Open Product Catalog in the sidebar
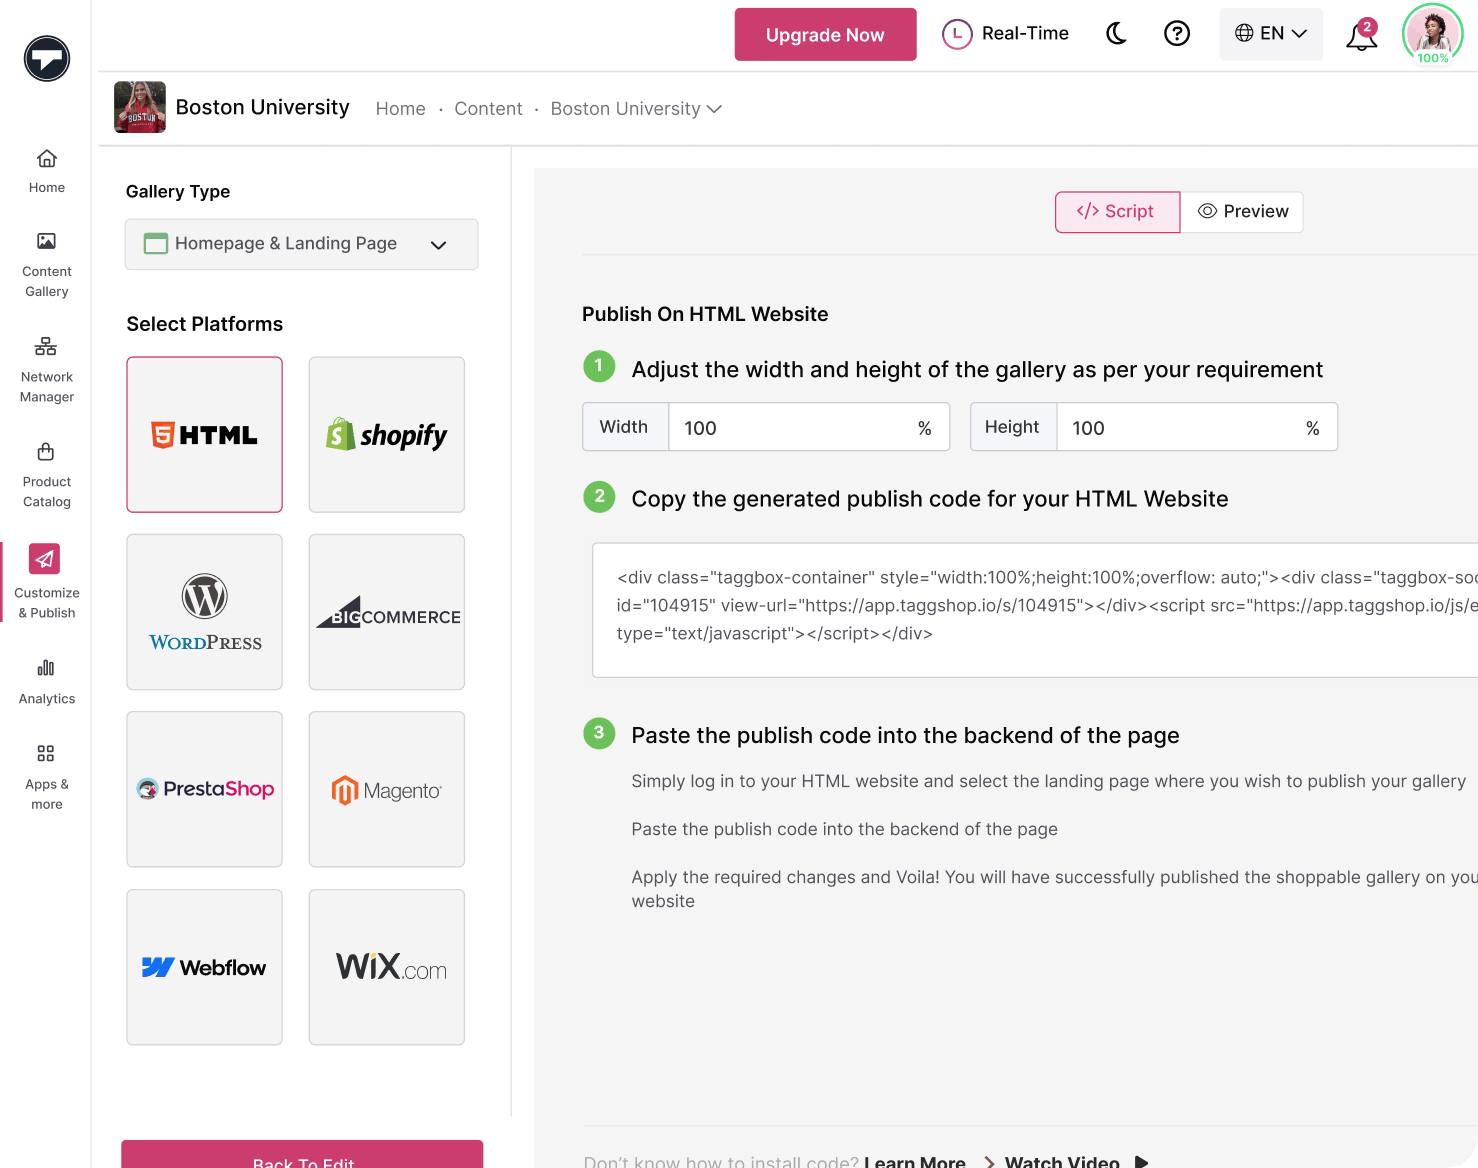Screen dimensions: 1478x1168 [47, 476]
